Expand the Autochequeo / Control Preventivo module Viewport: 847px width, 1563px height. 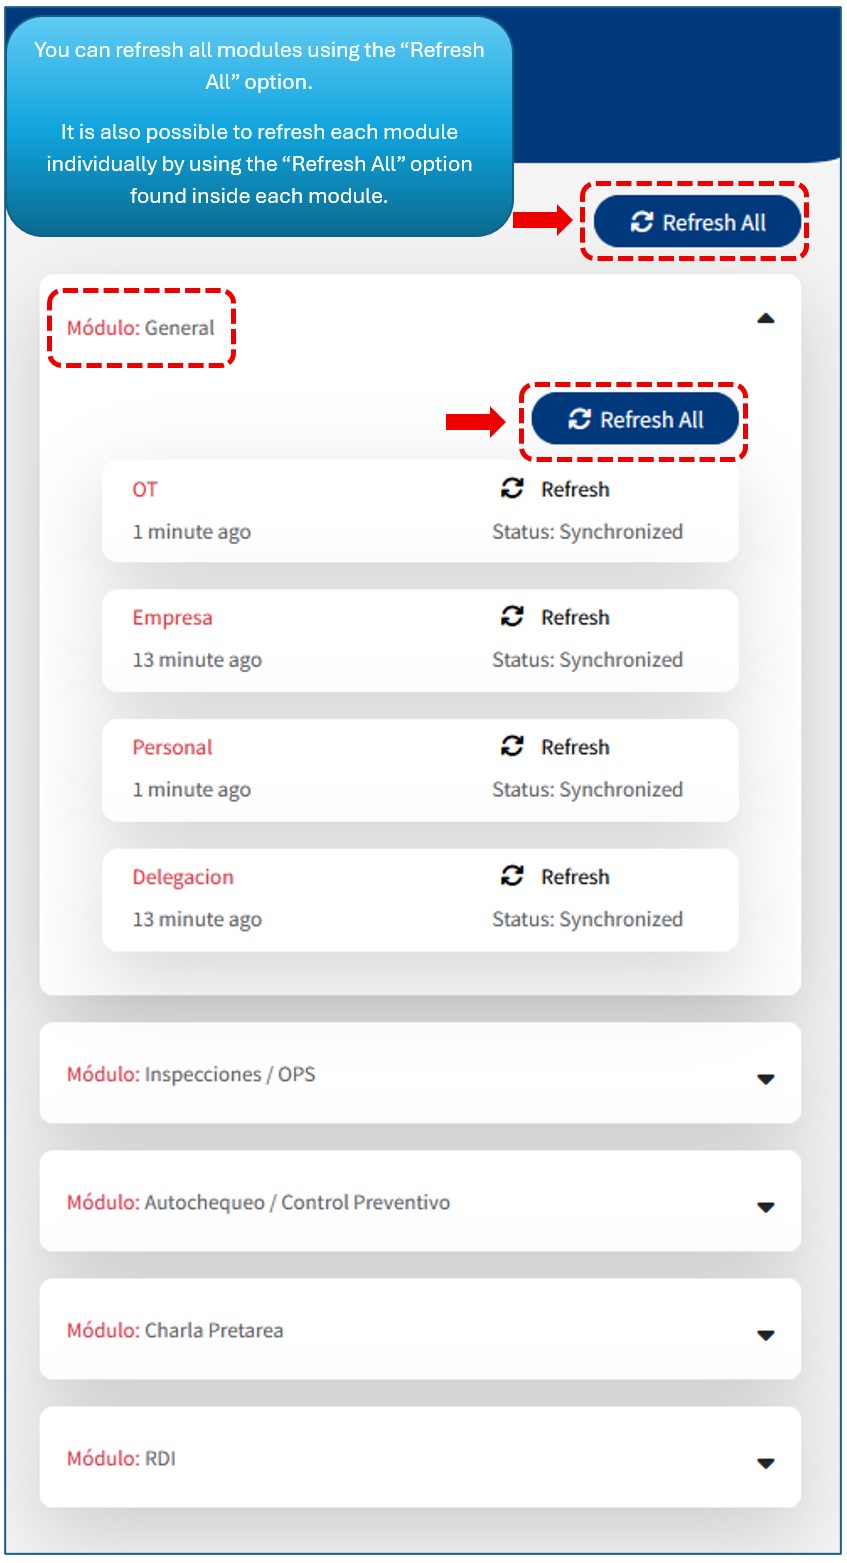coord(765,1207)
